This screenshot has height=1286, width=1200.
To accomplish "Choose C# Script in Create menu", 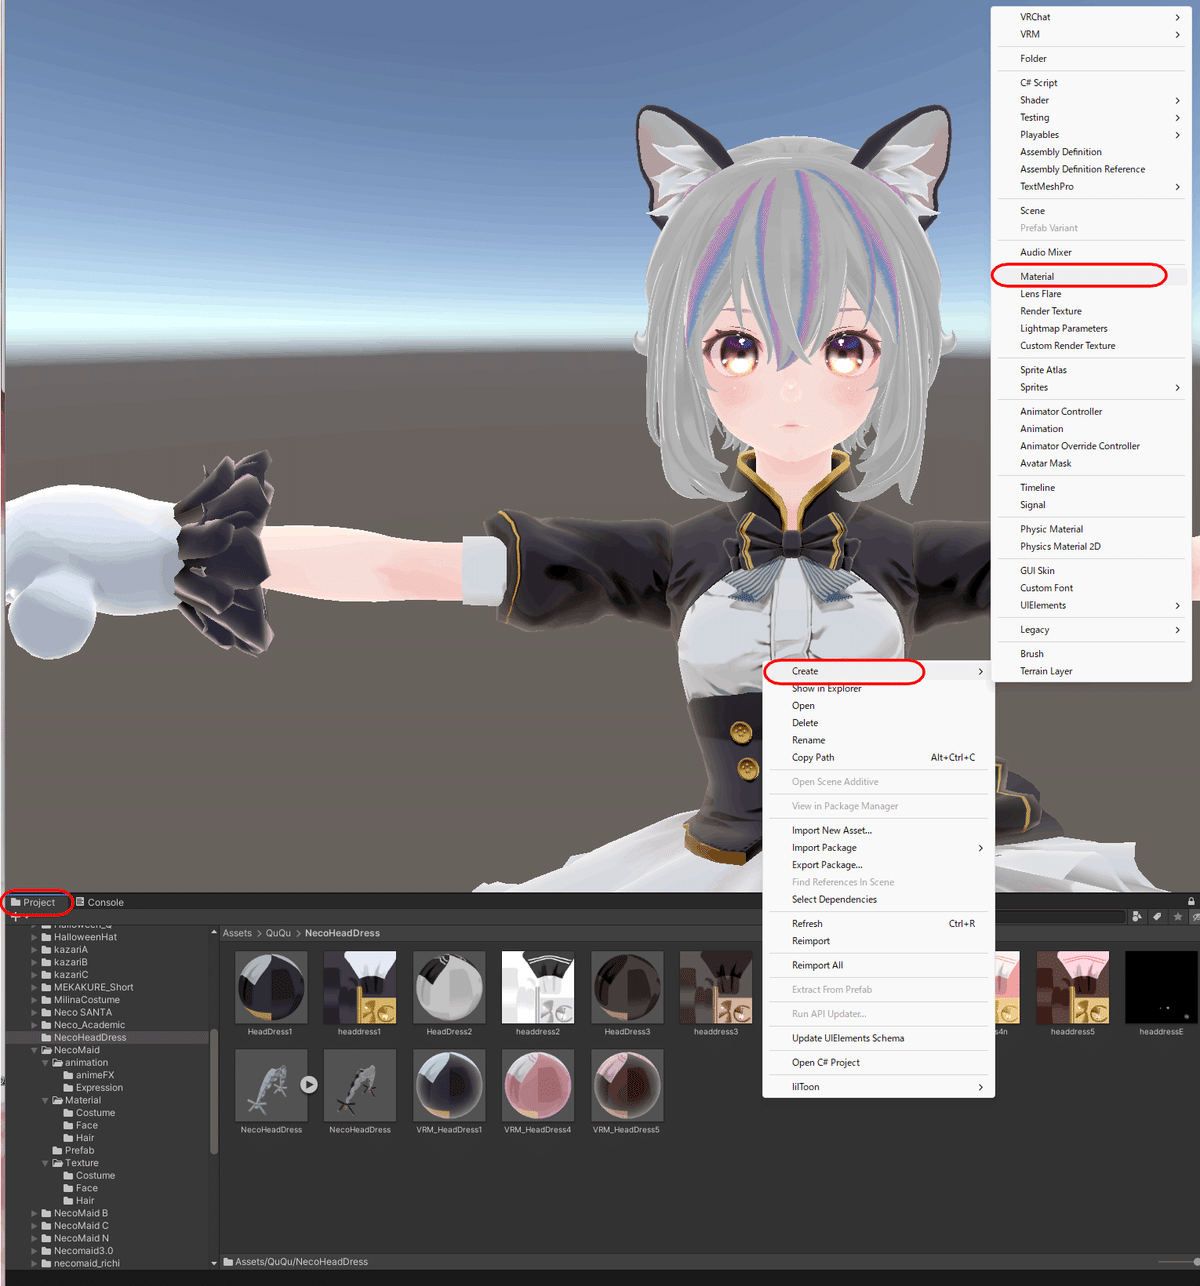I will point(1091,83).
